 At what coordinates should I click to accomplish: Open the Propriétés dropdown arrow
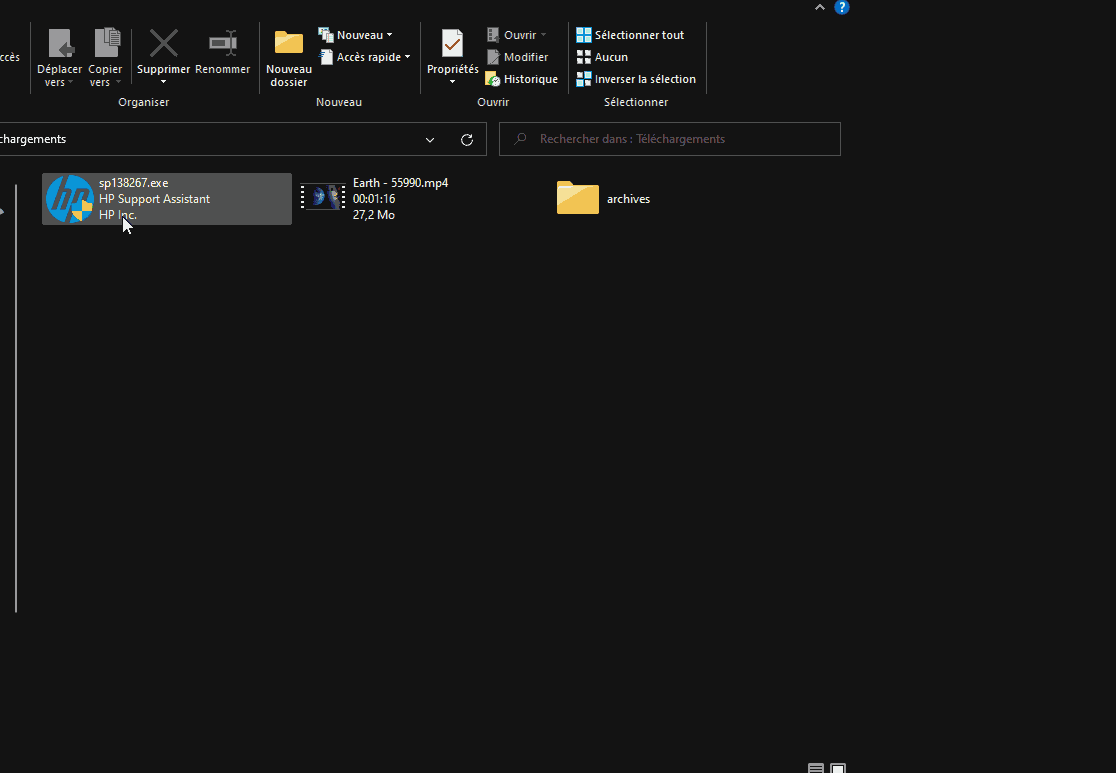[453, 82]
